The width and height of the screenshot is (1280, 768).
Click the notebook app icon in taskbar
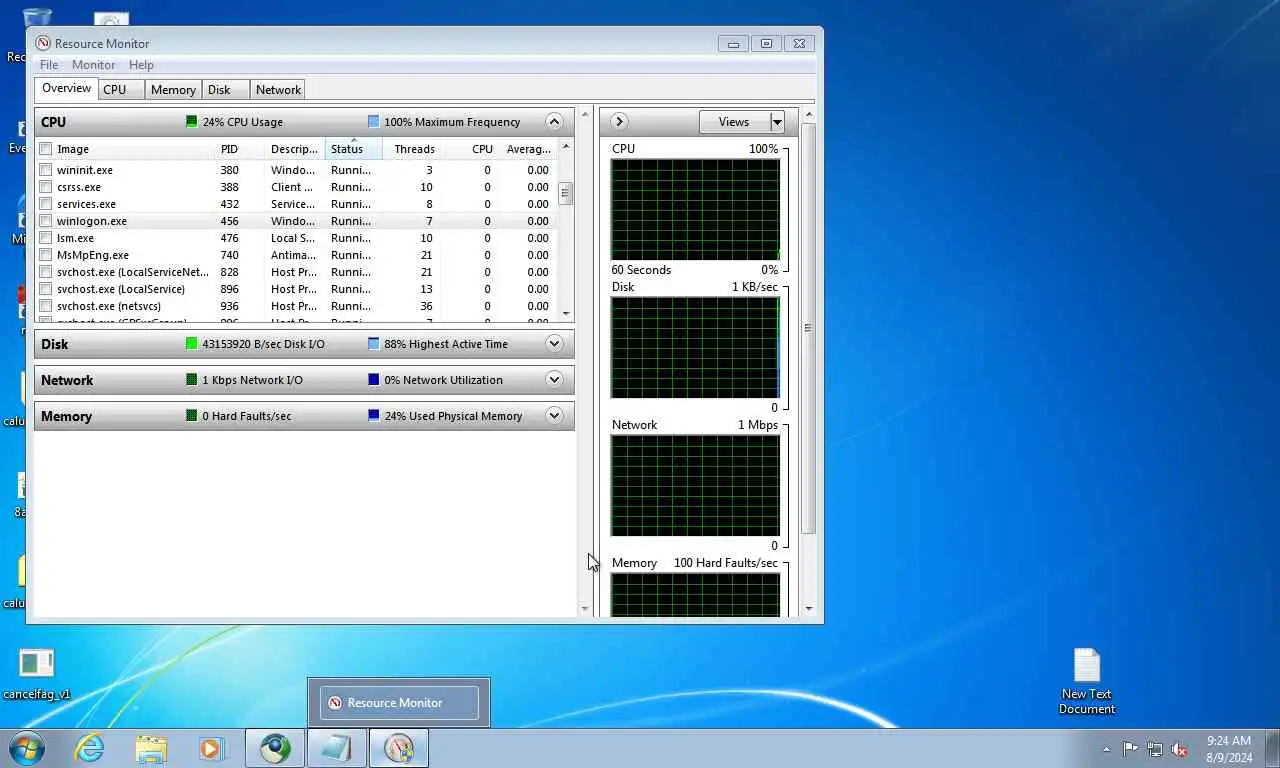[x=336, y=748]
